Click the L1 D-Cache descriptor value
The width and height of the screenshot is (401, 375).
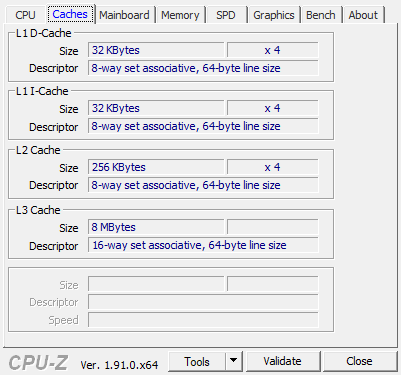click(203, 68)
